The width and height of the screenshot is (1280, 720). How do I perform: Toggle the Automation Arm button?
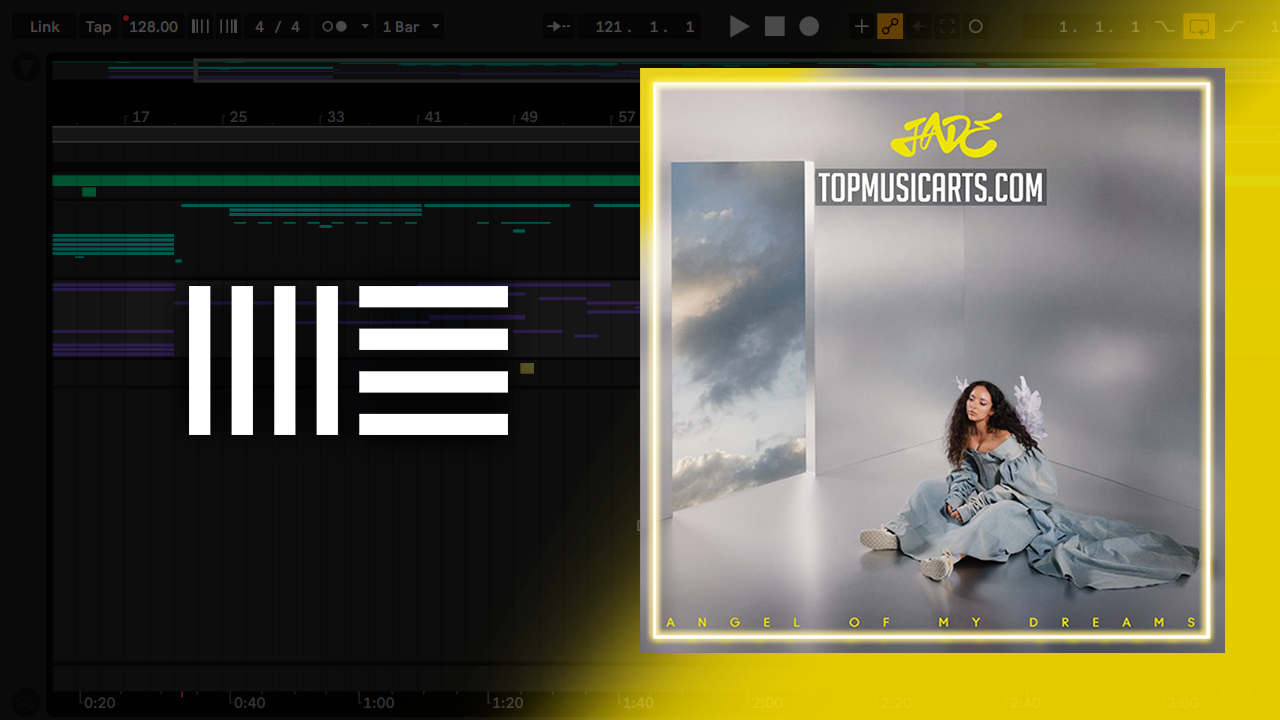pos(890,27)
